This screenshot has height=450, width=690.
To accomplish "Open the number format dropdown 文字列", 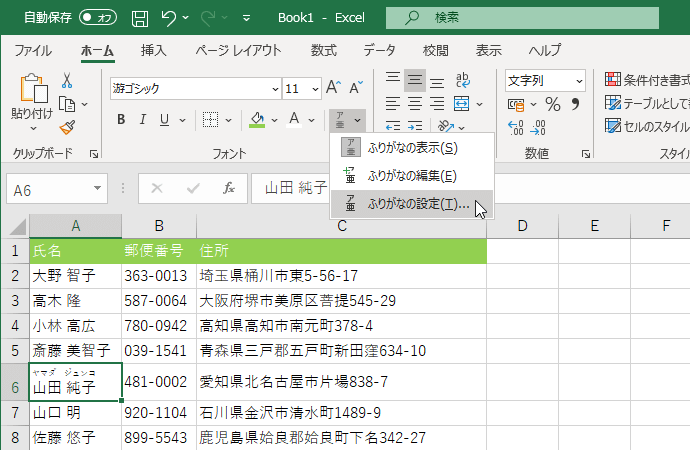I will pyautogui.click(x=579, y=81).
